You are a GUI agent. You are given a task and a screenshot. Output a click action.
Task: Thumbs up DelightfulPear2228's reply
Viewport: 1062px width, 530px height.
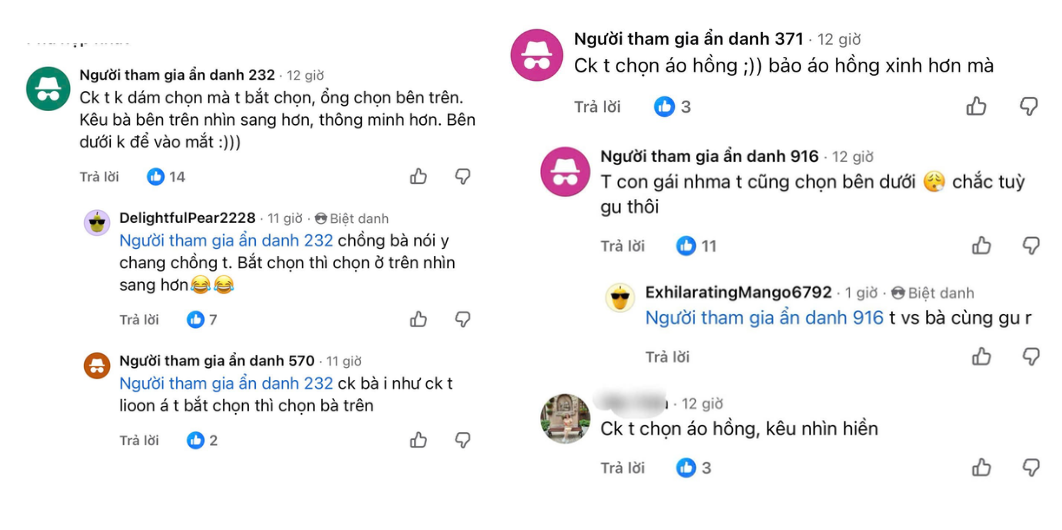pyautogui.click(x=419, y=319)
